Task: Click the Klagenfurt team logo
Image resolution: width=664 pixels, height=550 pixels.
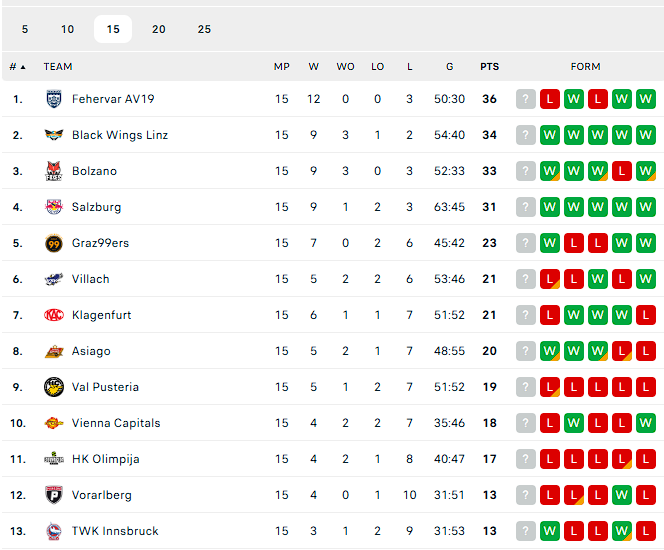Action: pyautogui.click(x=54, y=315)
